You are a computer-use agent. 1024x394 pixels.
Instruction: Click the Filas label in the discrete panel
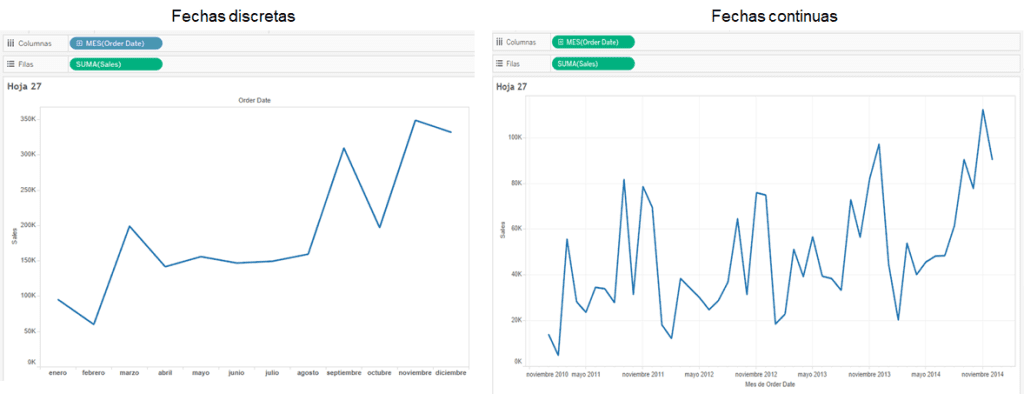(25, 64)
